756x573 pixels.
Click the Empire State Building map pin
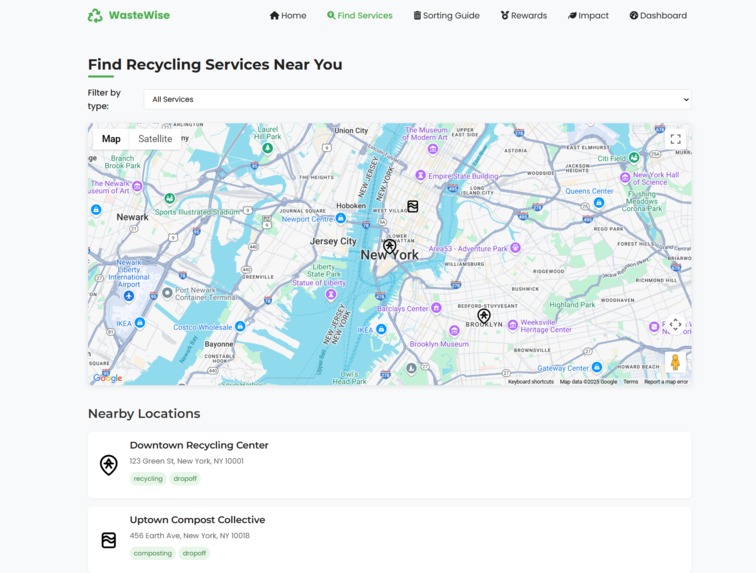tap(420, 176)
